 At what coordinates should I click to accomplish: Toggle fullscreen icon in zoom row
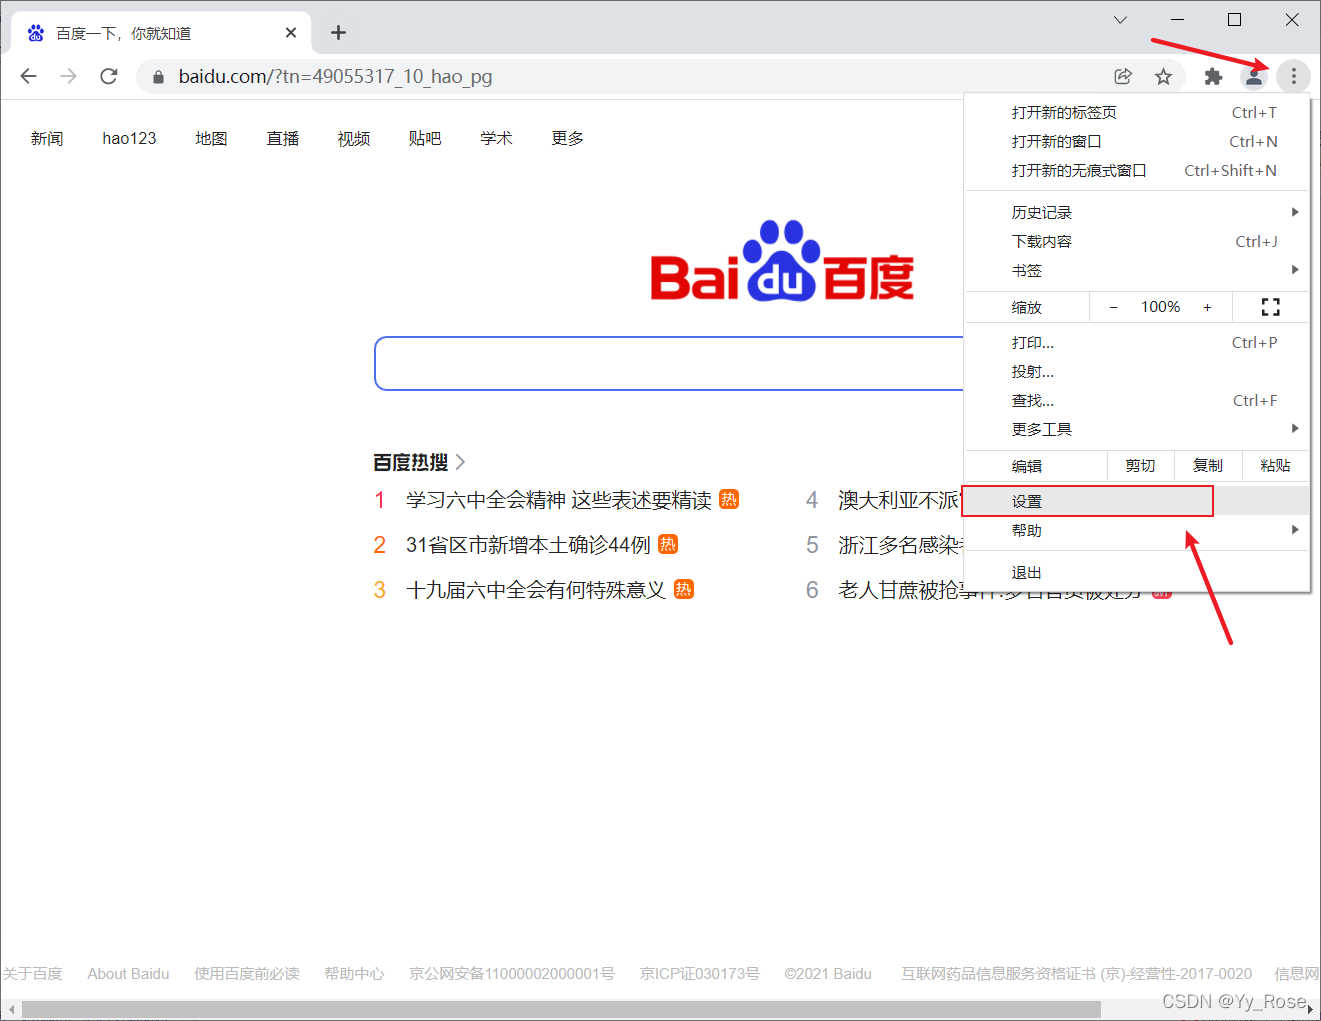(1270, 307)
